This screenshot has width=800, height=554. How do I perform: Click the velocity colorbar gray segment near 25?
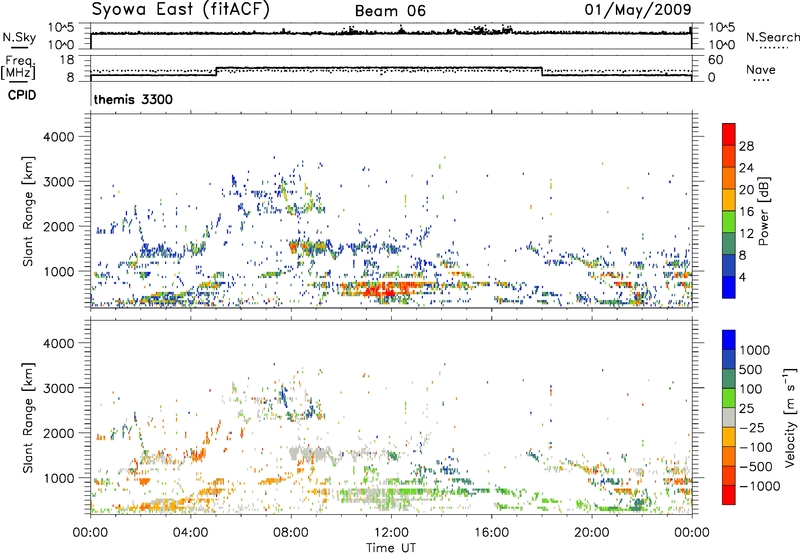(729, 418)
